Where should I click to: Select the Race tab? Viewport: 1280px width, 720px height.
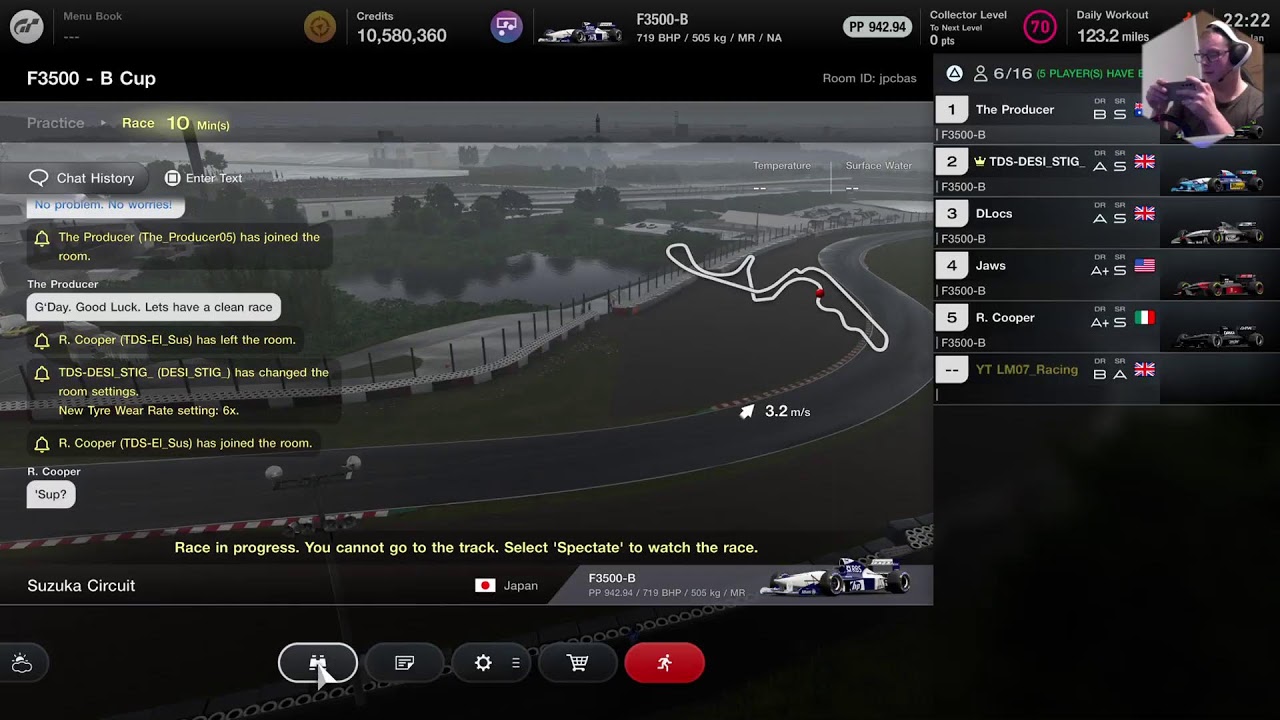[x=138, y=123]
